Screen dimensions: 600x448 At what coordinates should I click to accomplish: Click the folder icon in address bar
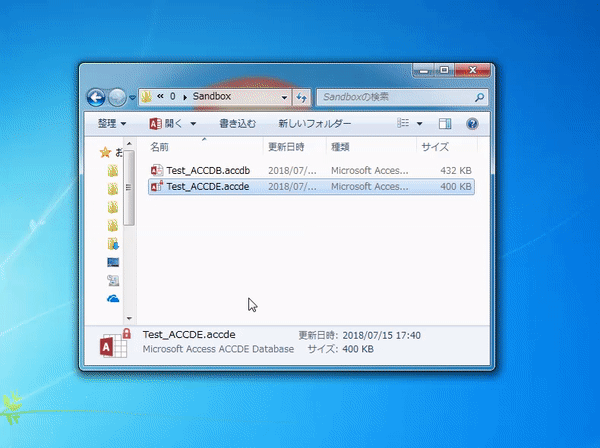point(146,97)
